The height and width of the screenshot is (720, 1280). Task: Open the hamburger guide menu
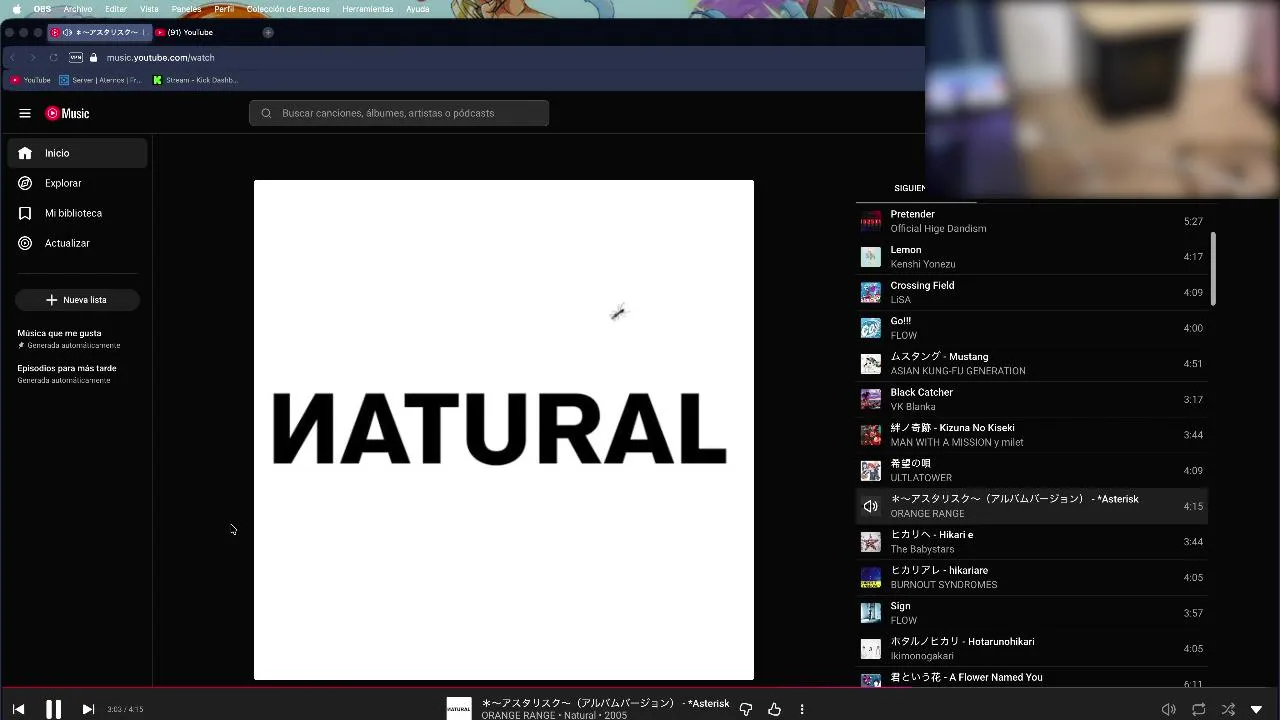pyautogui.click(x=25, y=113)
